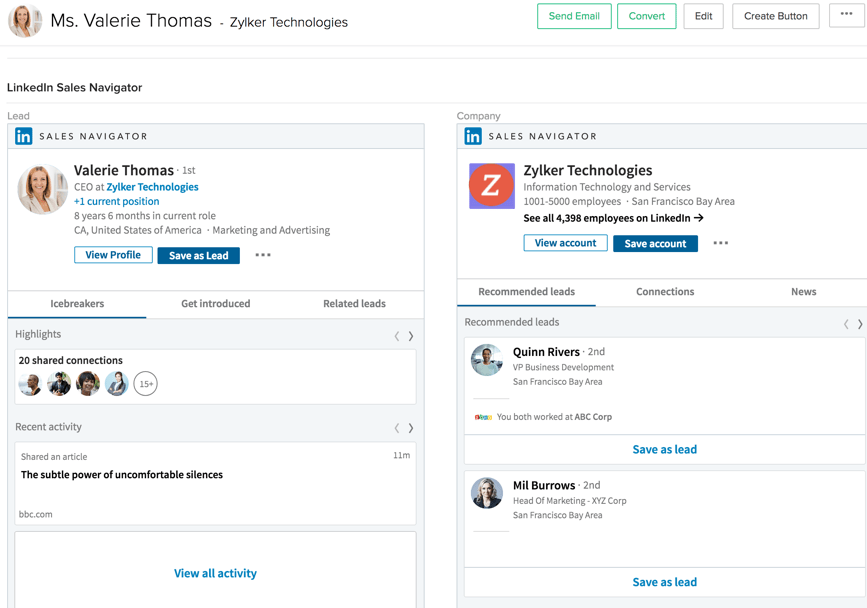867x608 pixels.
Task: Open the Quinn Rivers name link
Action: [x=546, y=352]
